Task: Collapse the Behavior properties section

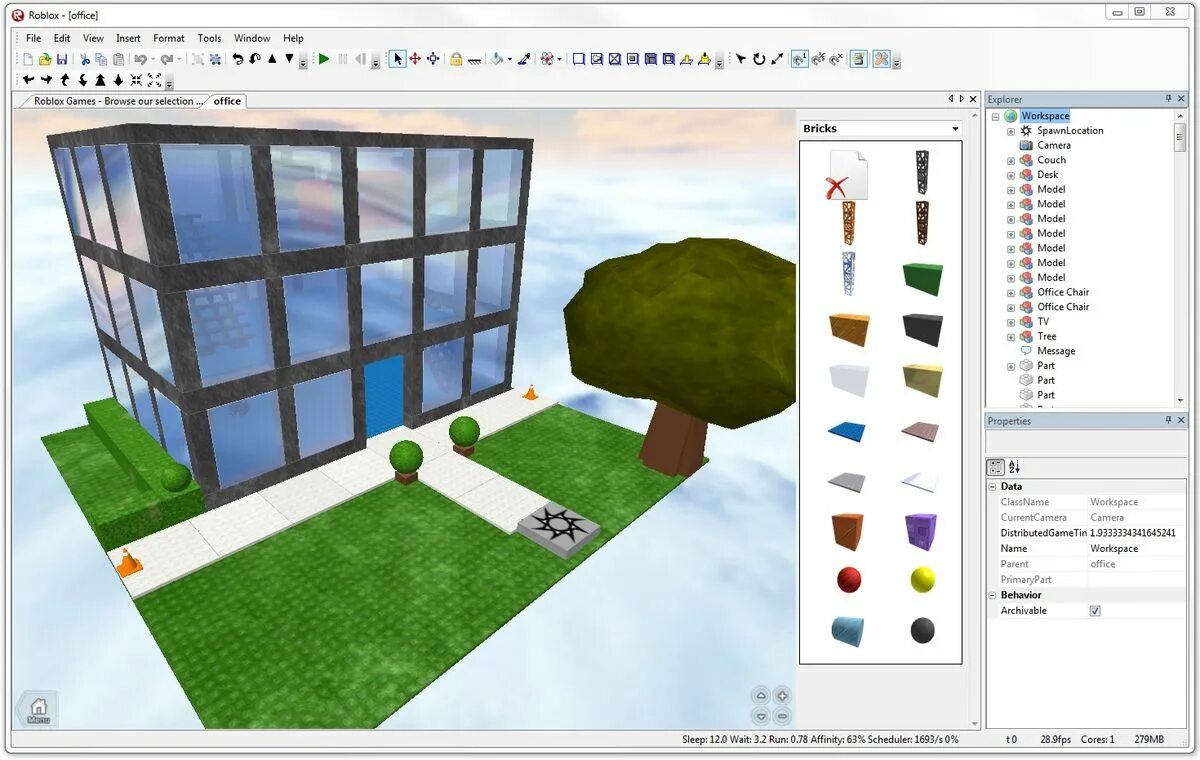Action: (992, 595)
